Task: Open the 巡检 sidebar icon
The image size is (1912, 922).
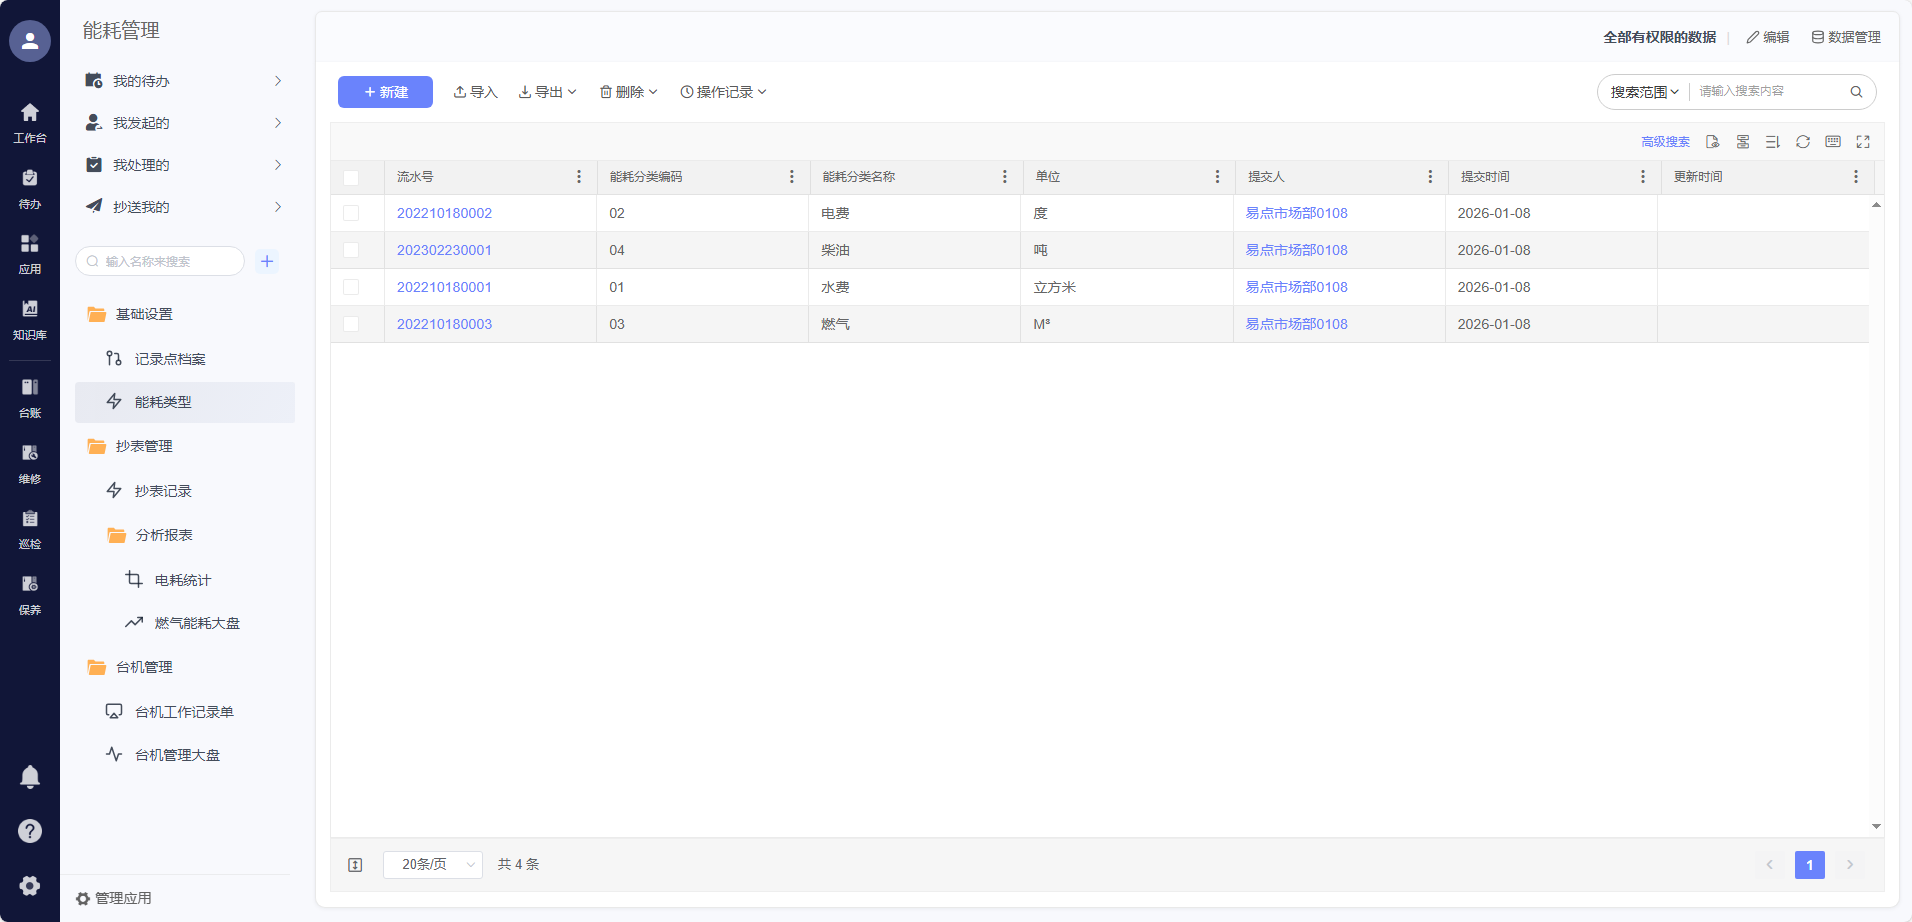Action: [x=30, y=528]
